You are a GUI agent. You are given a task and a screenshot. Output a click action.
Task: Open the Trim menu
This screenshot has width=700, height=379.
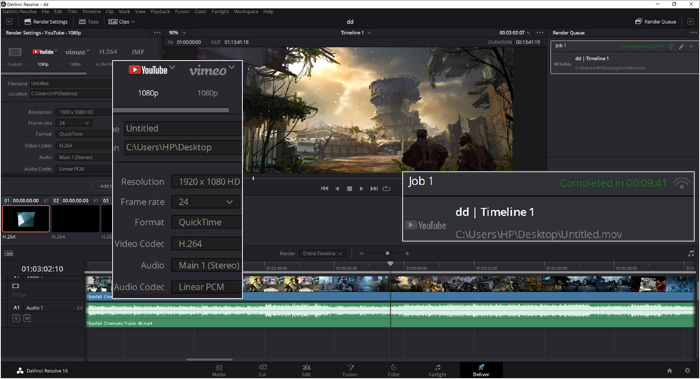(x=72, y=12)
